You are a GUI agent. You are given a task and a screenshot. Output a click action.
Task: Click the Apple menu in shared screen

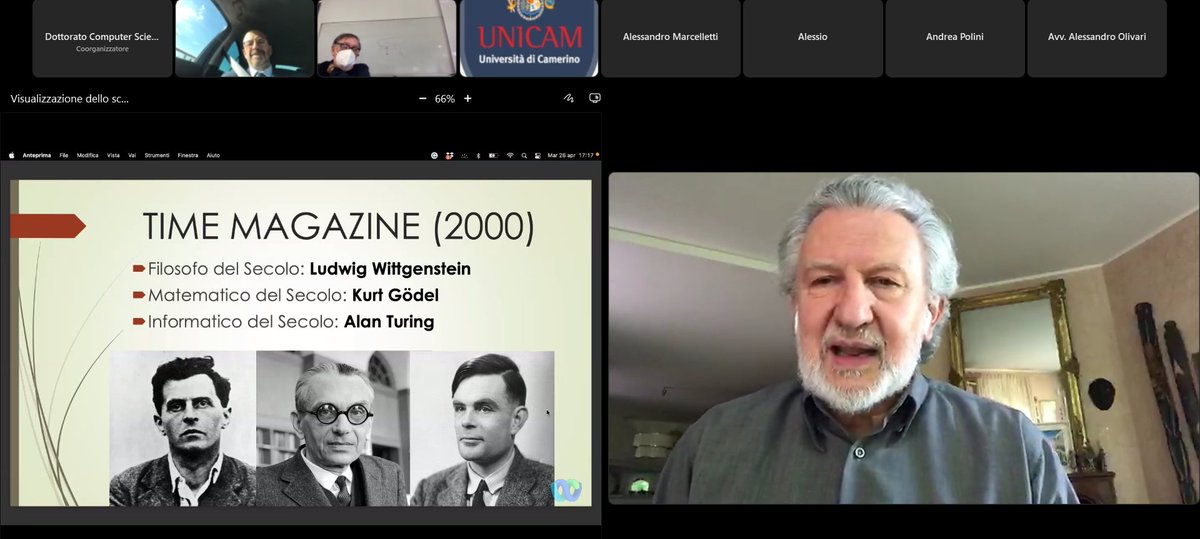(x=12, y=155)
